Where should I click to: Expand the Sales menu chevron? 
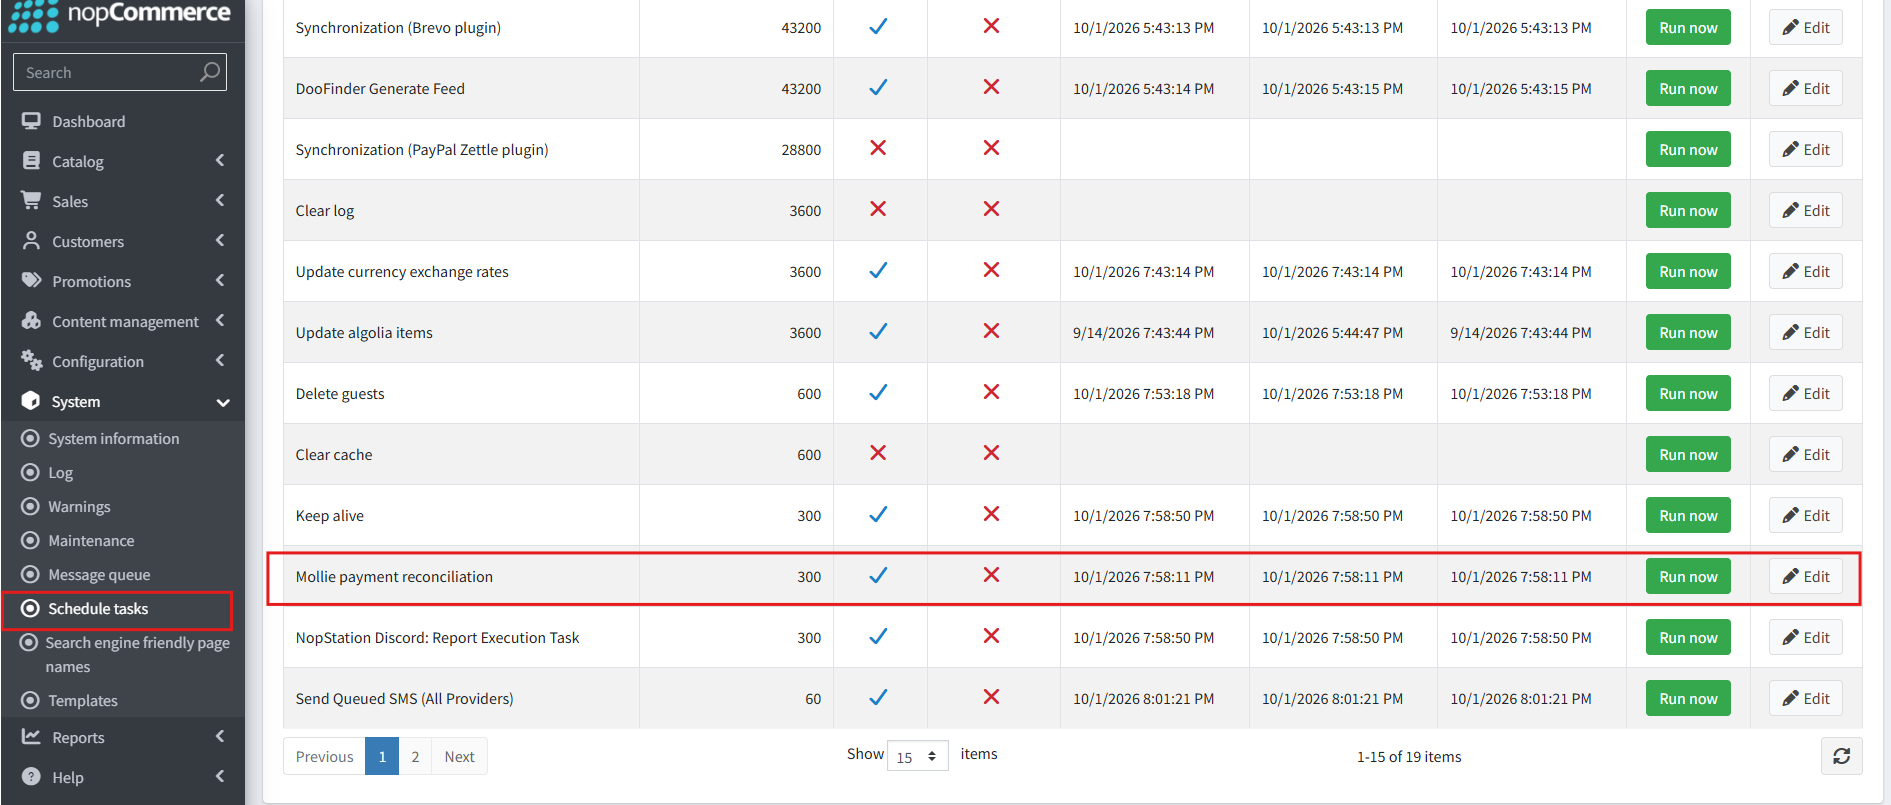(220, 200)
